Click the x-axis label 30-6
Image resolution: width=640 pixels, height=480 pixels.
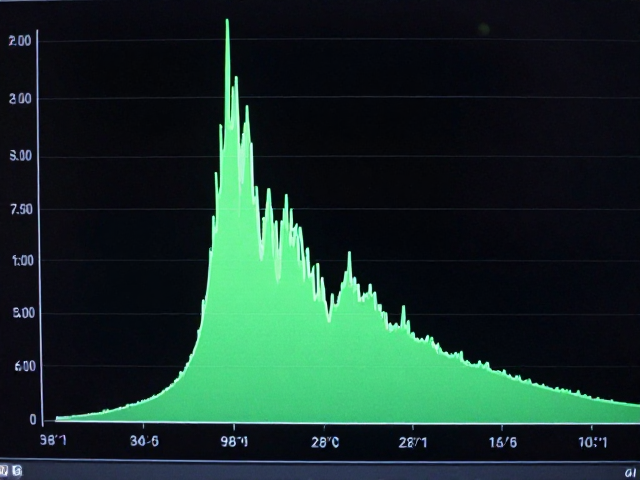(144, 441)
